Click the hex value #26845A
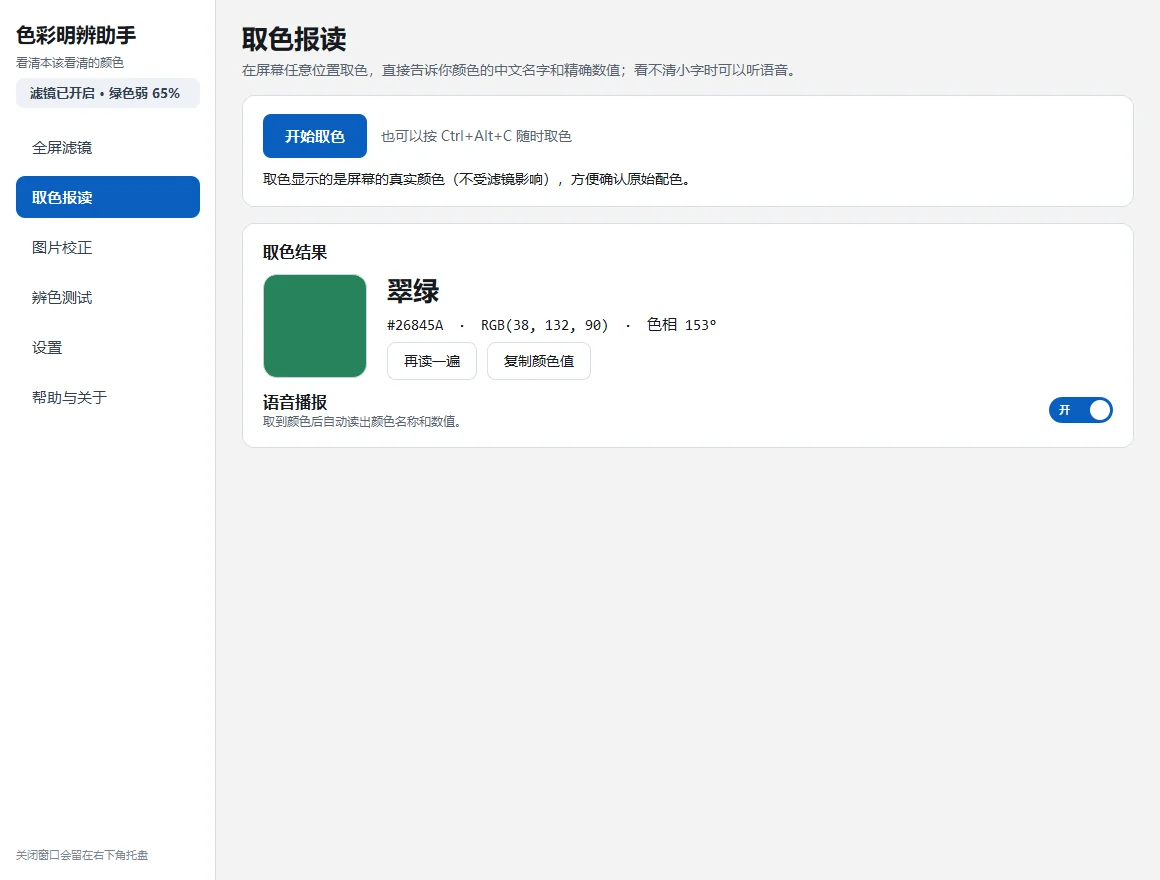The height and width of the screenshot is (880, 1160). click(x=415, y=325)
